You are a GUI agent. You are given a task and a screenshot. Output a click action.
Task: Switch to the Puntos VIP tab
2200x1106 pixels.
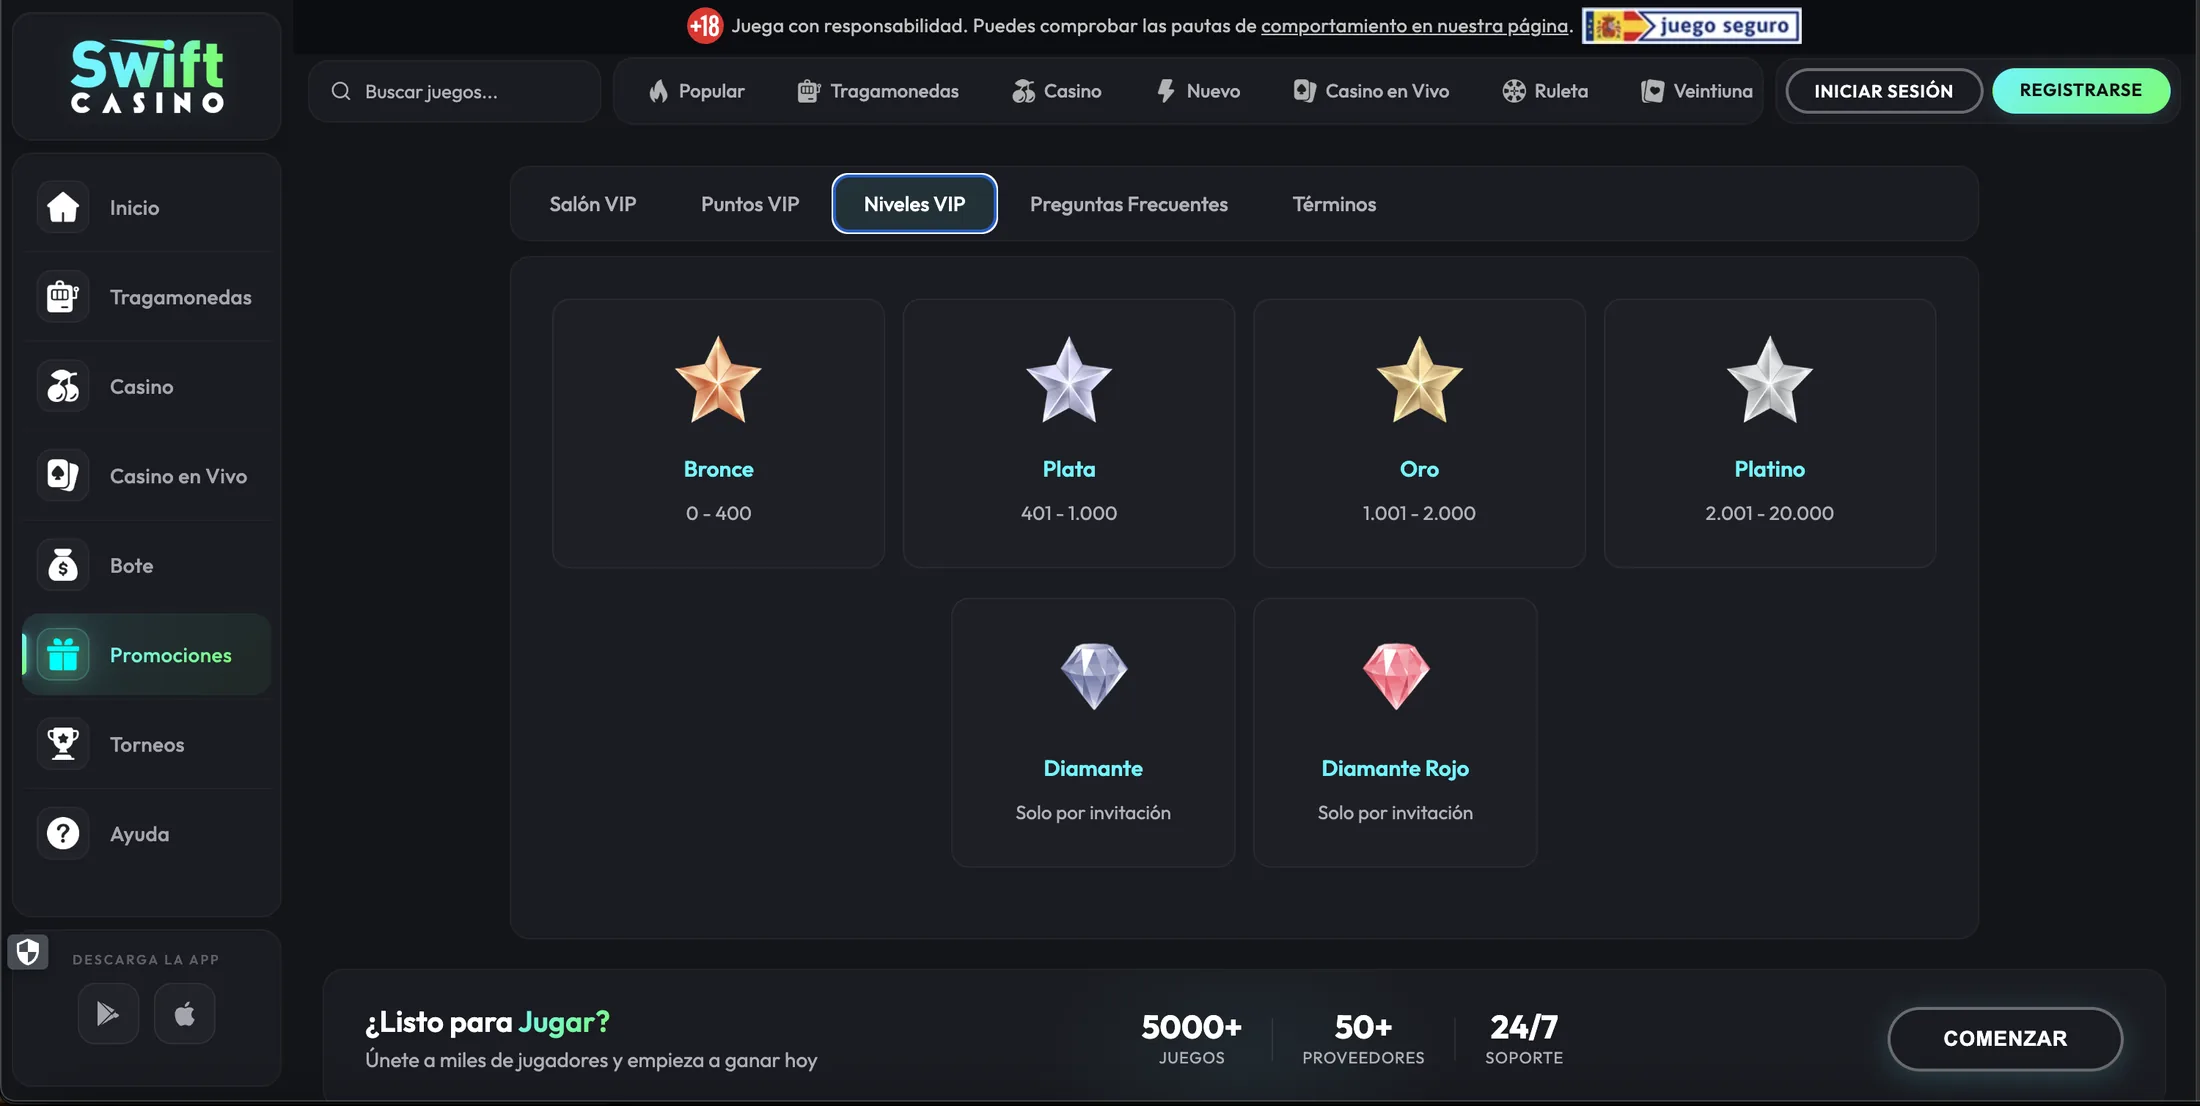point(750,204)
